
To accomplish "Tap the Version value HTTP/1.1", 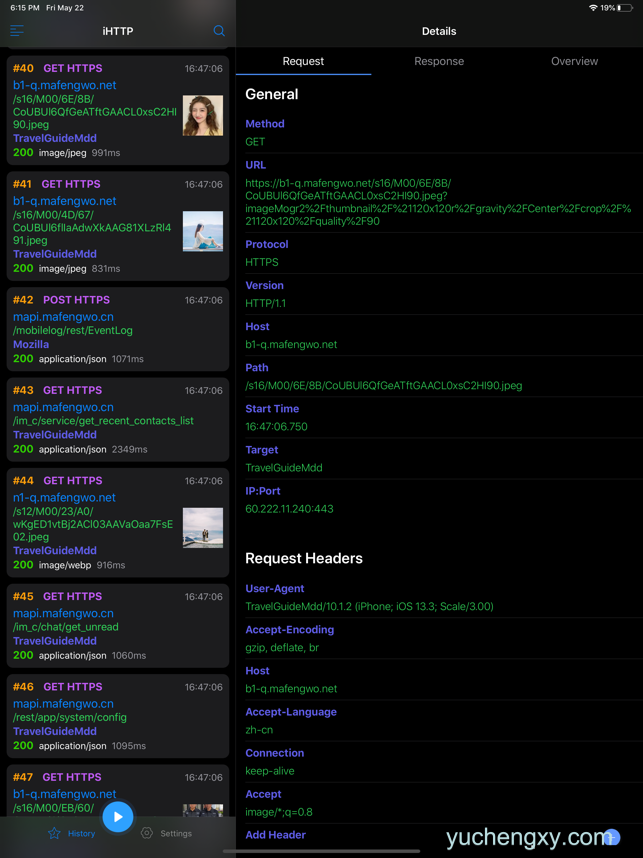I will (x=265, y=303).
